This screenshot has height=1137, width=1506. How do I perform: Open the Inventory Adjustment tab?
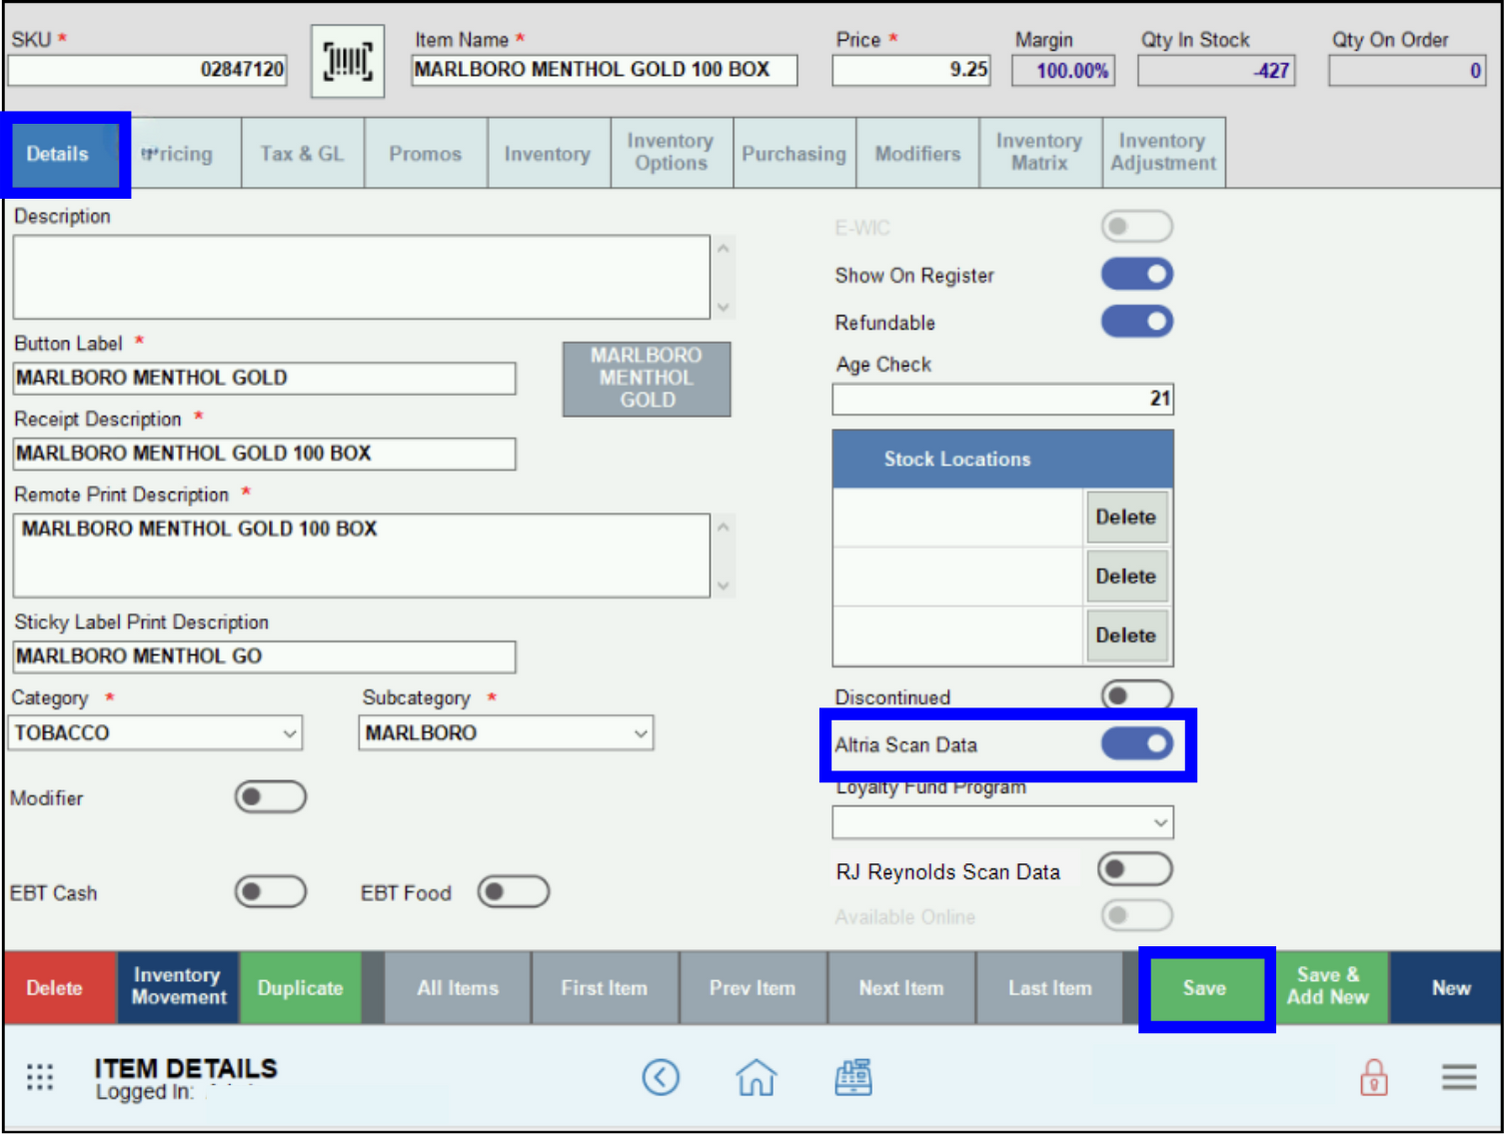pos(1163,152)
